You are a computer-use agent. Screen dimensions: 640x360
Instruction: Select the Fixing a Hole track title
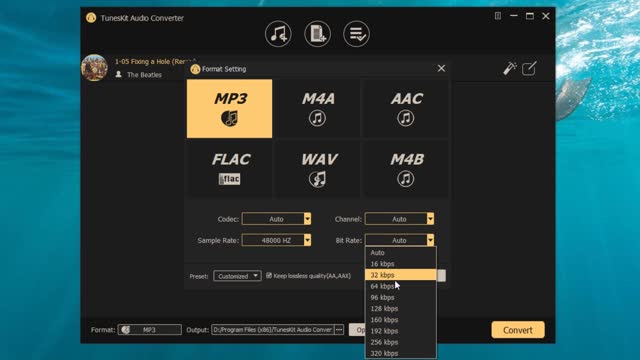(155, 62)
